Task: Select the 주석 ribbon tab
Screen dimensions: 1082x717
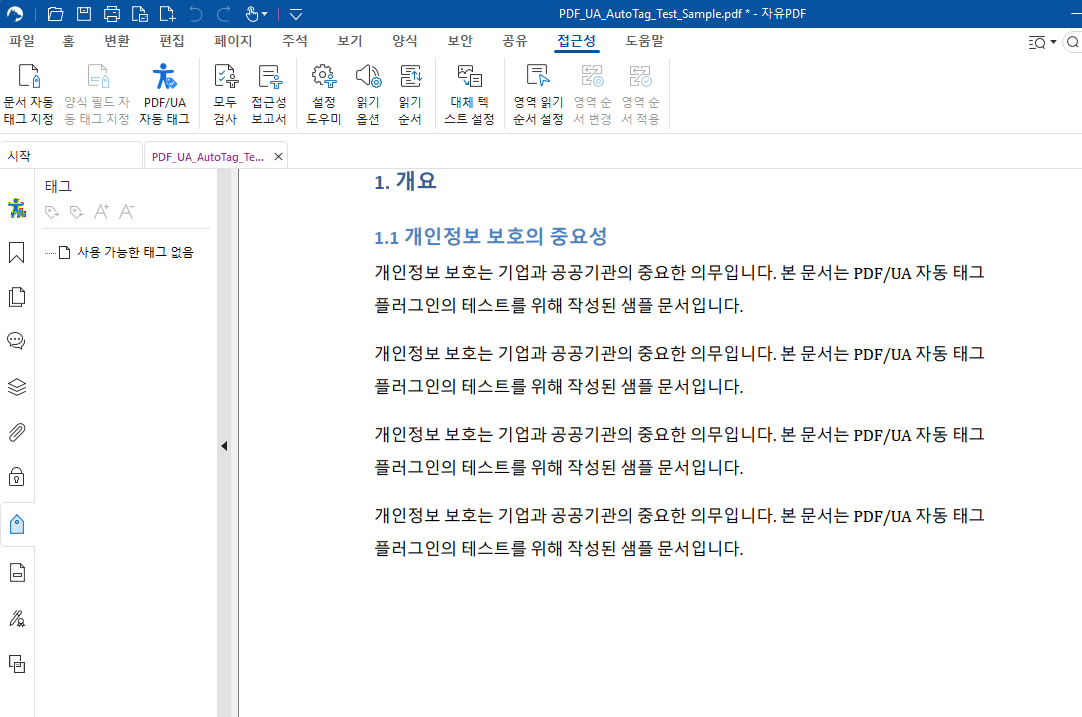Action: click(295, 41)
